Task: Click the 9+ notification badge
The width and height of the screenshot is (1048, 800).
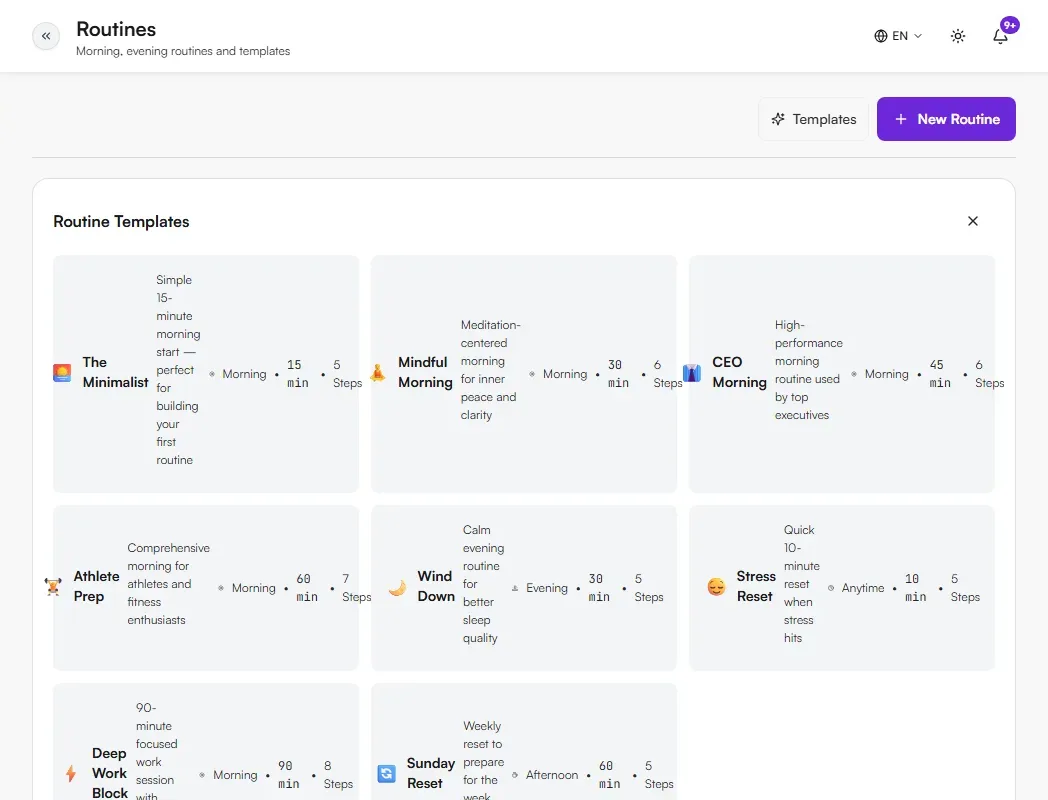Action: [1009, 25]
